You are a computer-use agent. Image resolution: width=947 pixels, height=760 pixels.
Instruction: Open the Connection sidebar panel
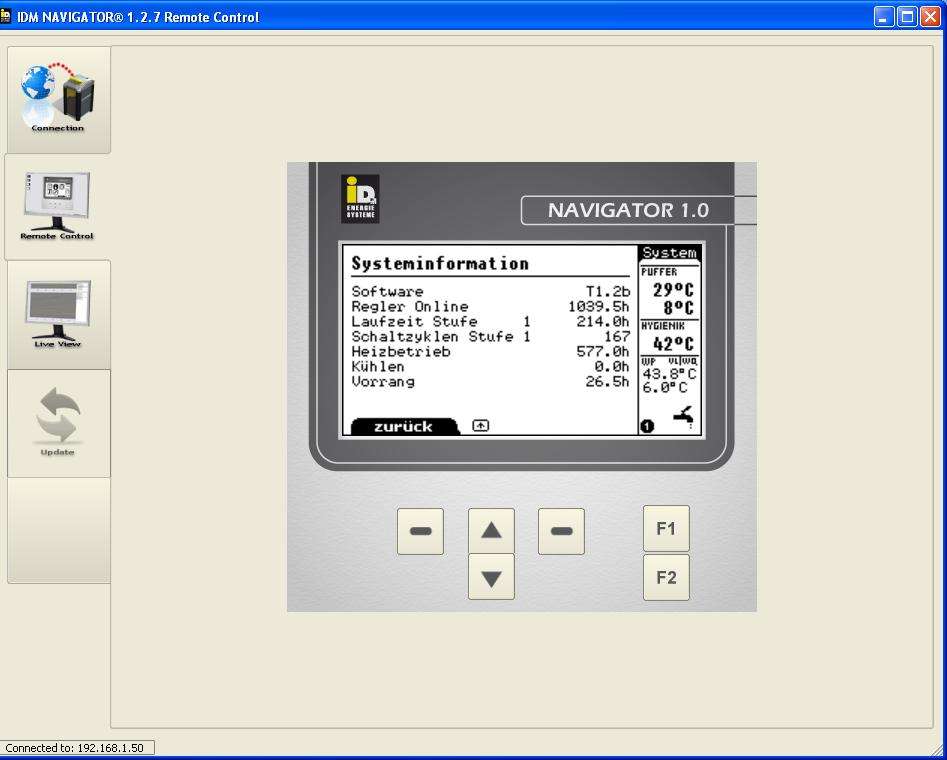(x=59, y=100)
